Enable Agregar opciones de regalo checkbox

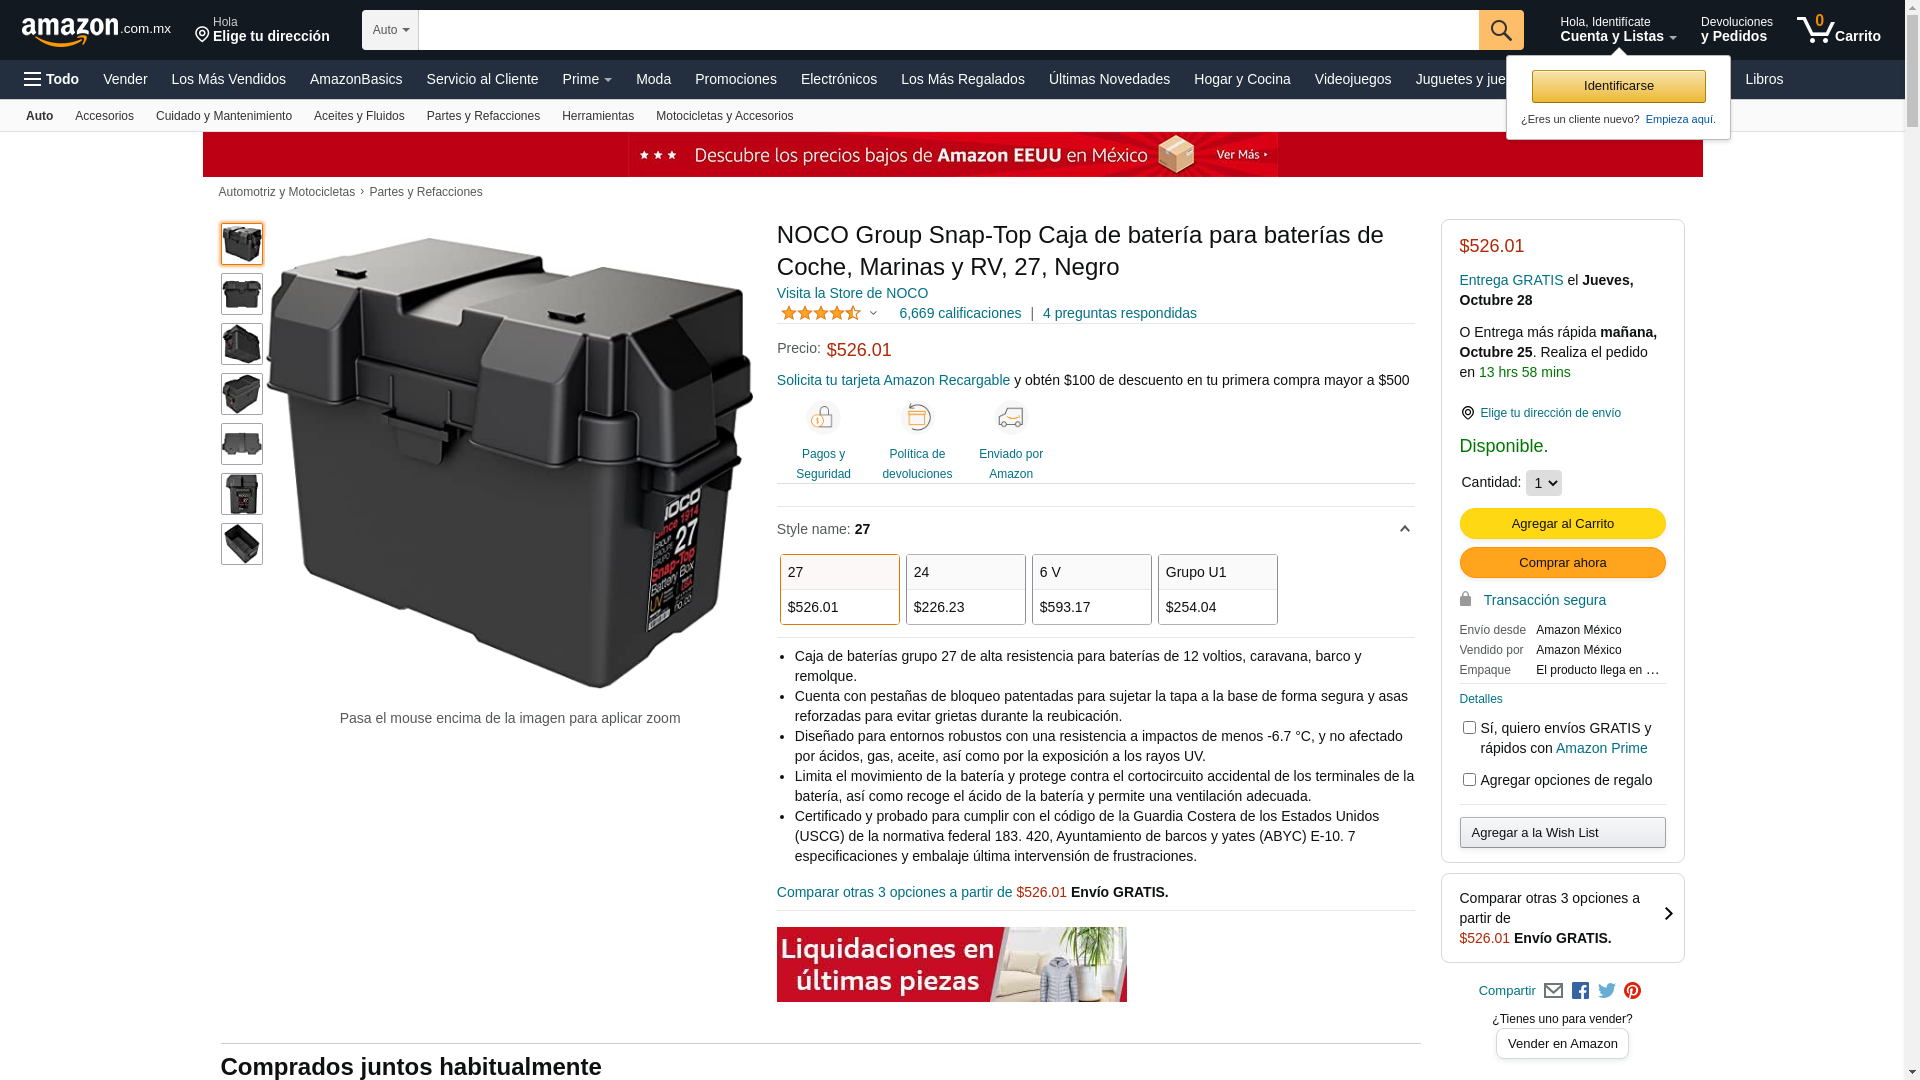click(x=1469, y=780)
